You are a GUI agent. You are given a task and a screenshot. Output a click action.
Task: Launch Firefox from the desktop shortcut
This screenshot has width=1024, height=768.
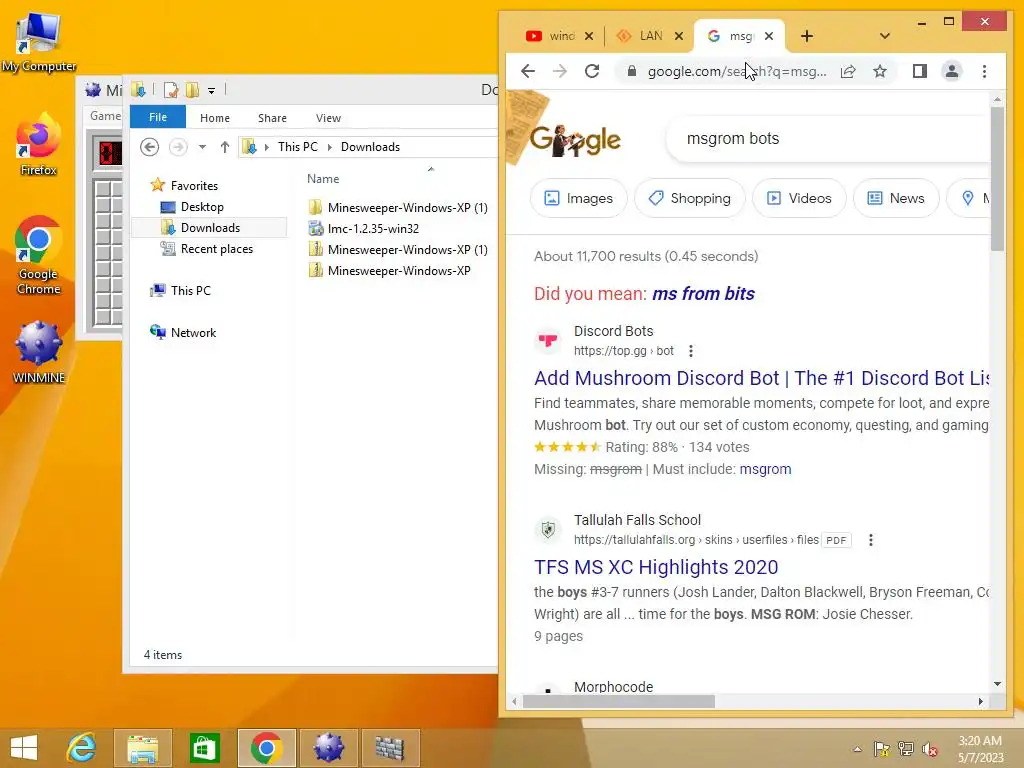click(x=39, y=144)
